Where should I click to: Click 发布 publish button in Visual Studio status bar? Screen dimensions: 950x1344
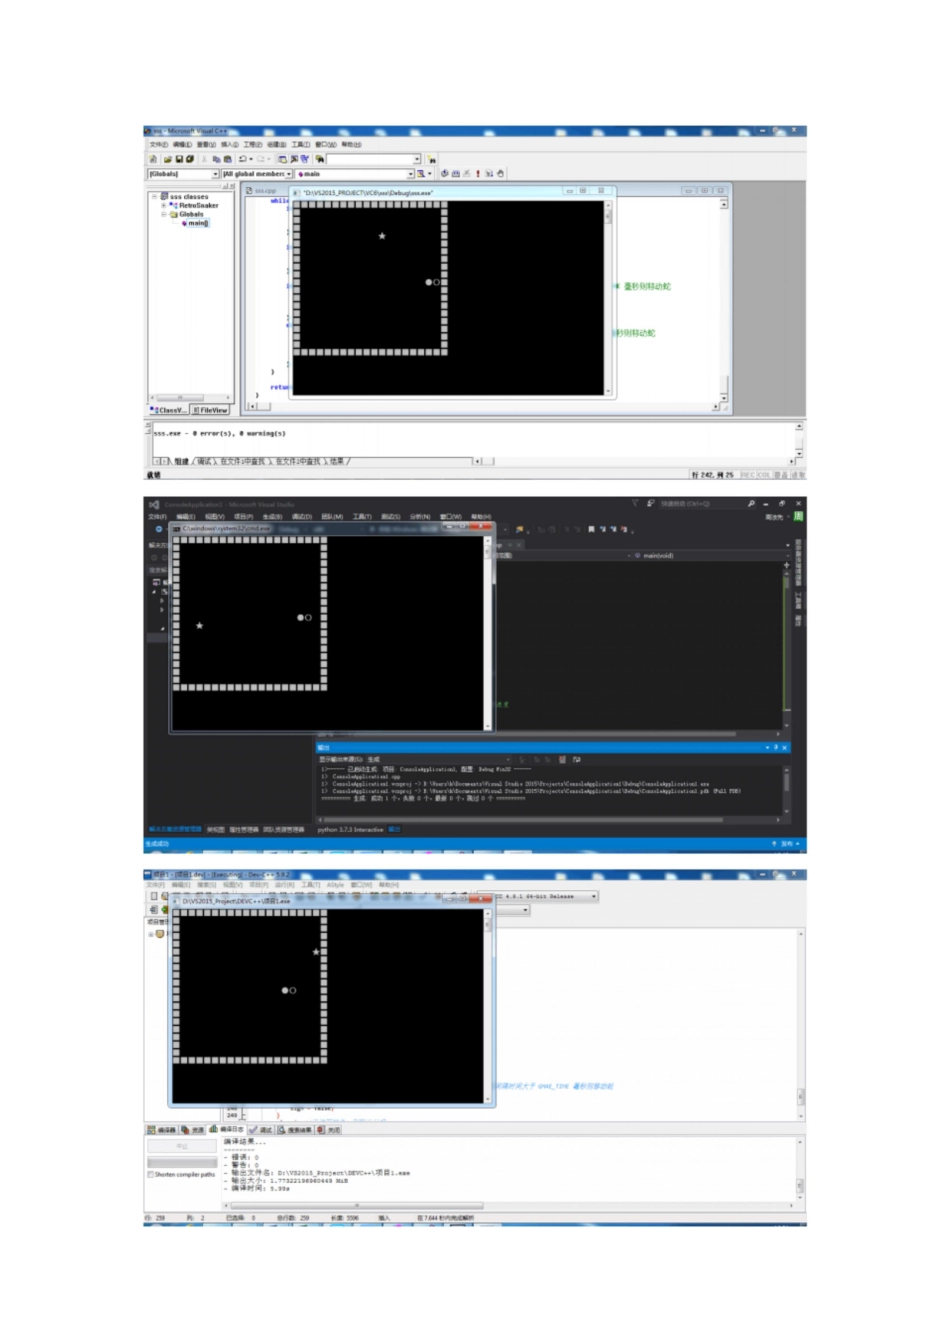(787, 843)
